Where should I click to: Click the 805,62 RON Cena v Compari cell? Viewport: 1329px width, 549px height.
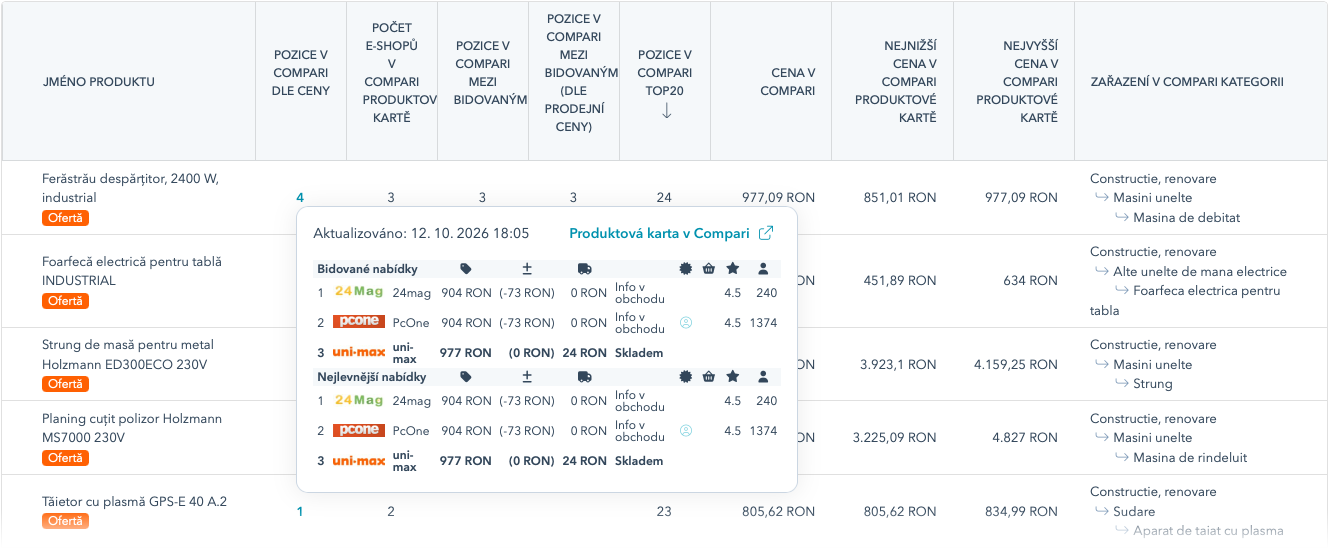click(x=779, y=511)
